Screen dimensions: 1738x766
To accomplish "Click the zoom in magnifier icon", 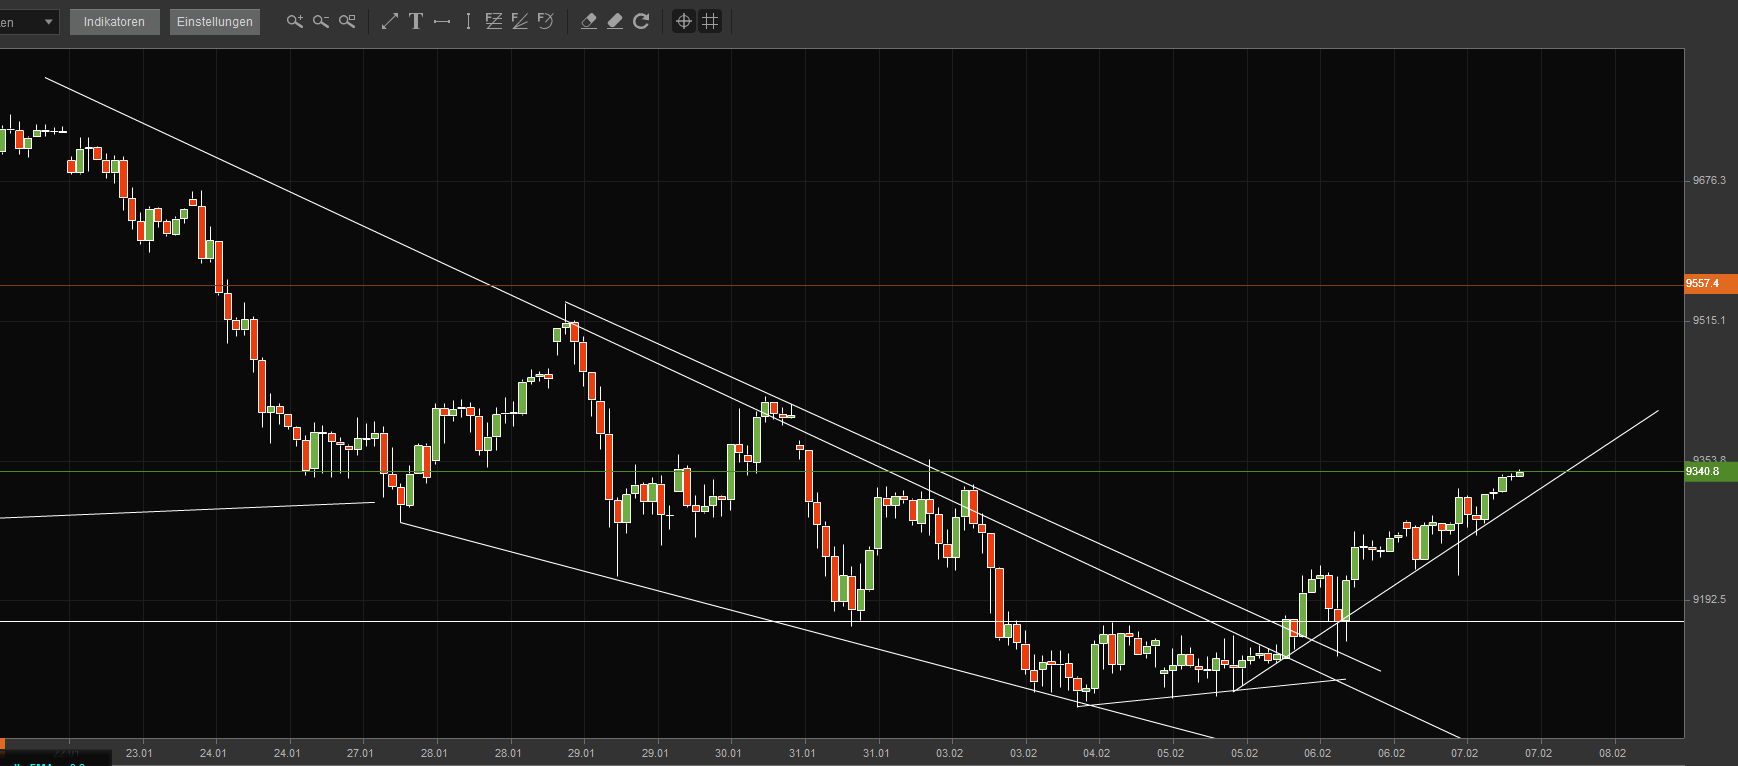I will pos(294,21).
